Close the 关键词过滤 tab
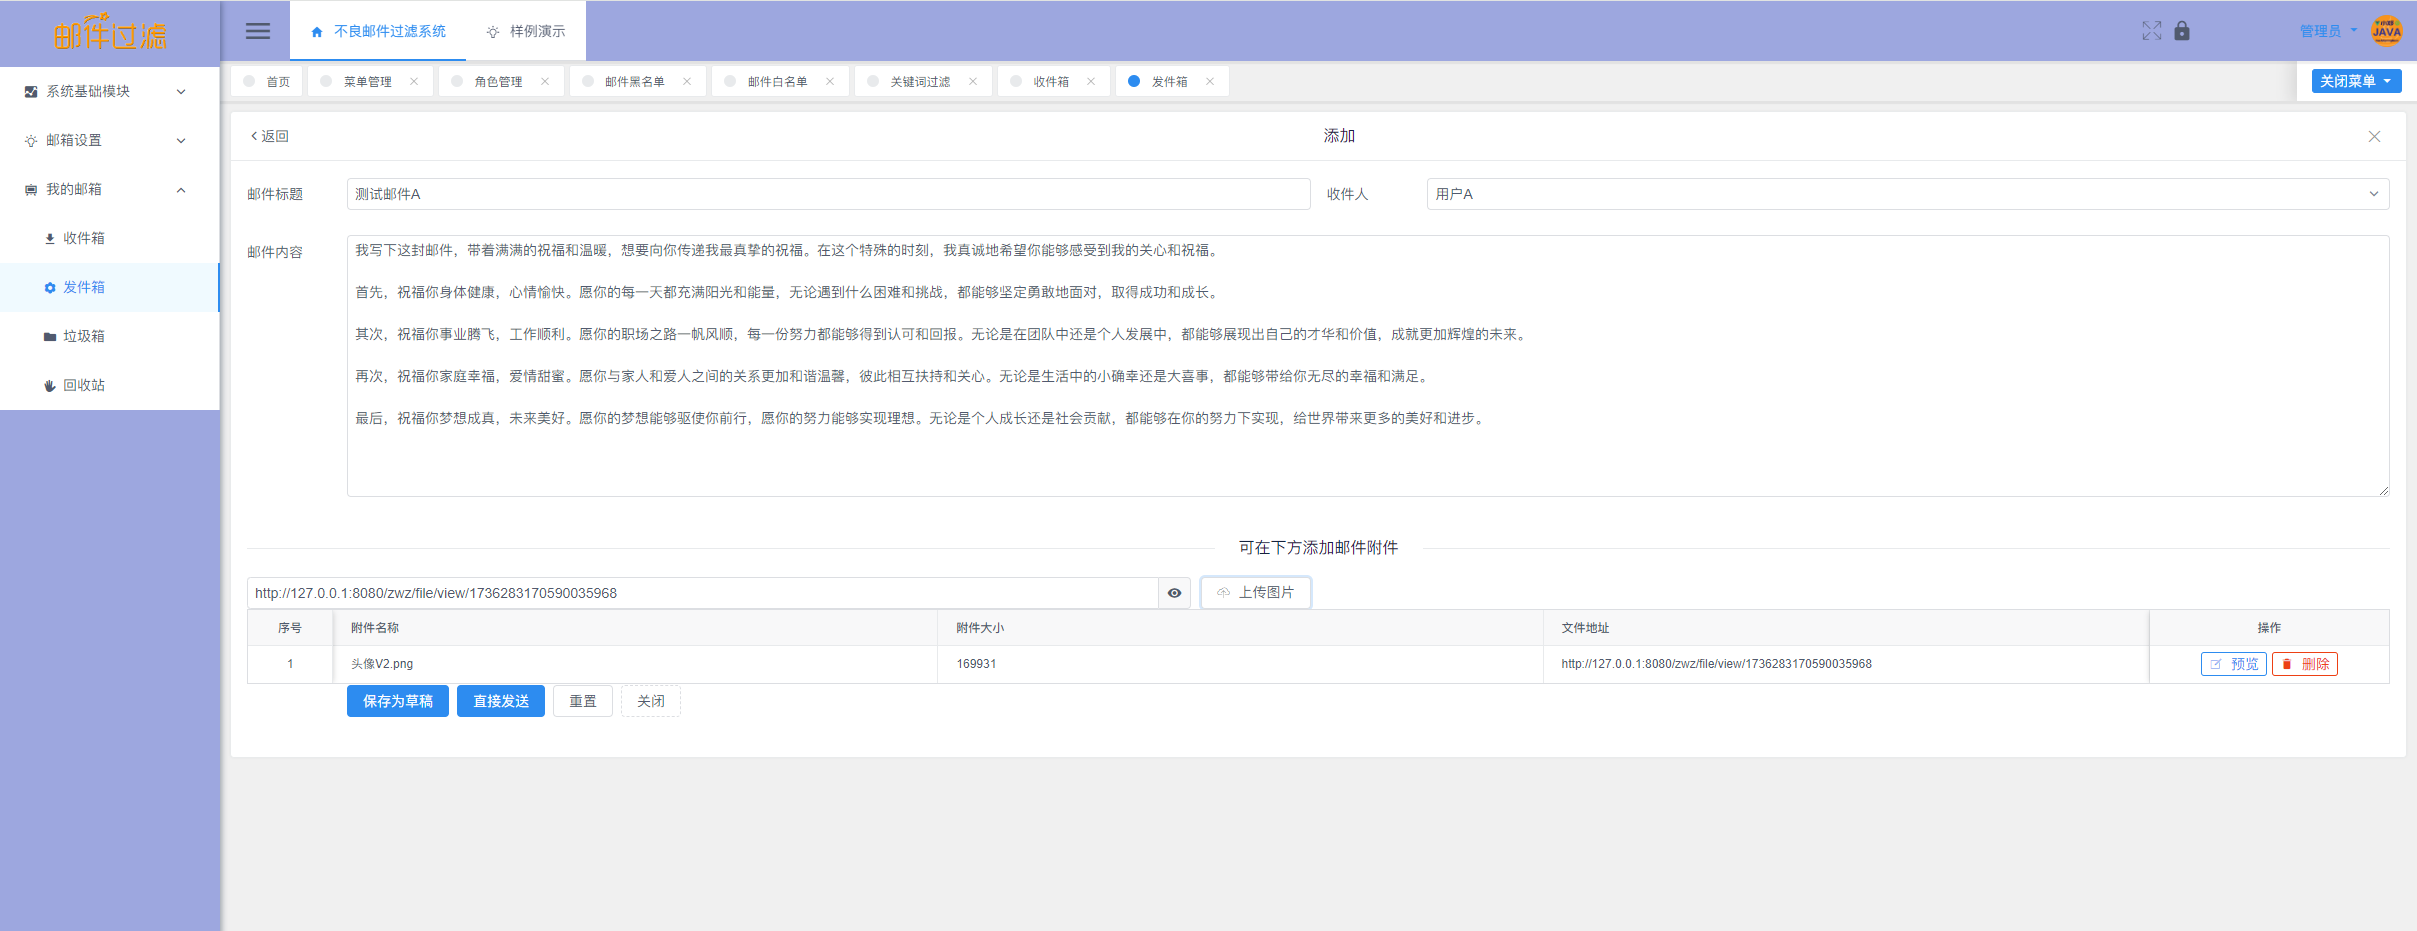 click(973, 82)
